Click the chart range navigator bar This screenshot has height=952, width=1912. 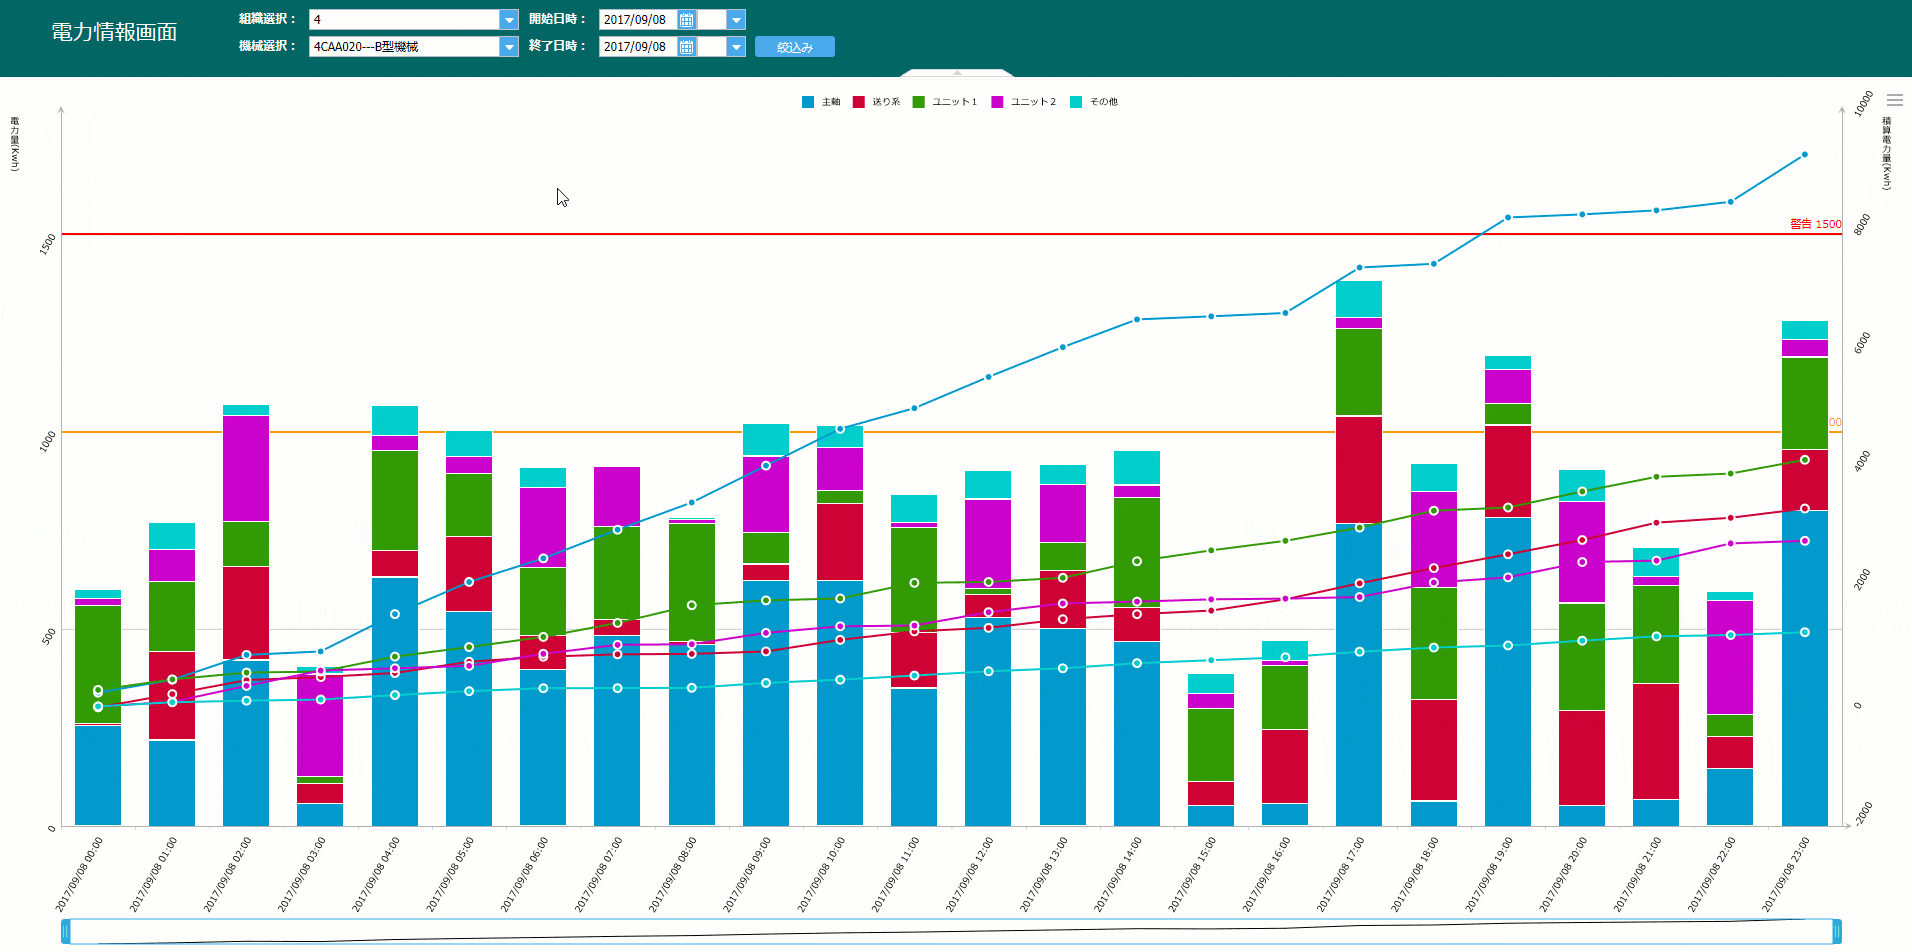pos(951,931)
